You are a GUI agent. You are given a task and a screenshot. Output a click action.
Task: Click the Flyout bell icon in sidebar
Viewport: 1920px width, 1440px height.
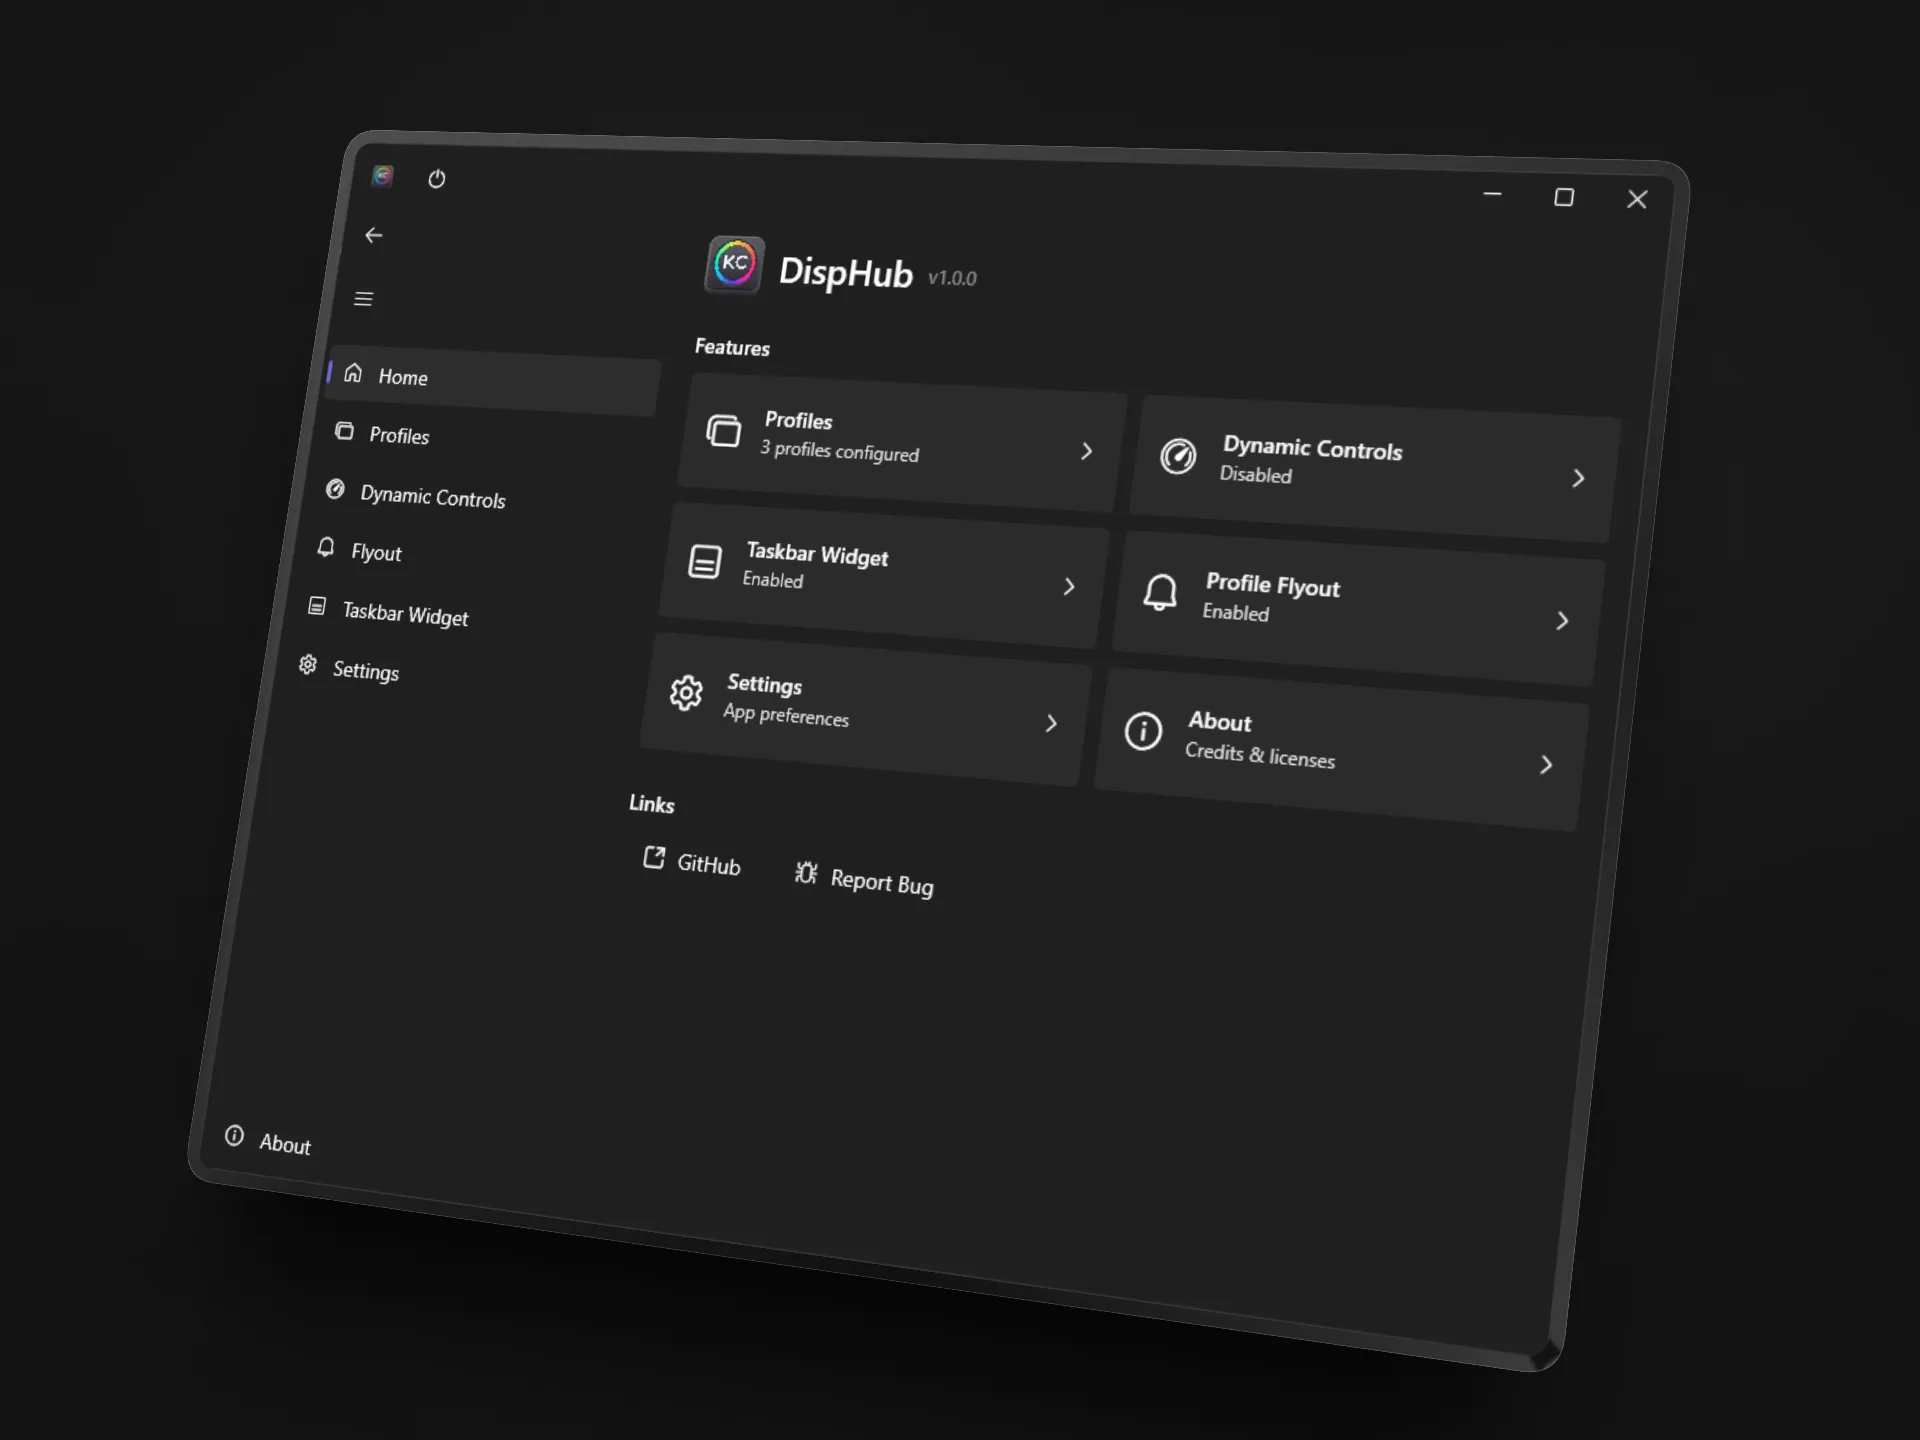click(x=326, y=547)
